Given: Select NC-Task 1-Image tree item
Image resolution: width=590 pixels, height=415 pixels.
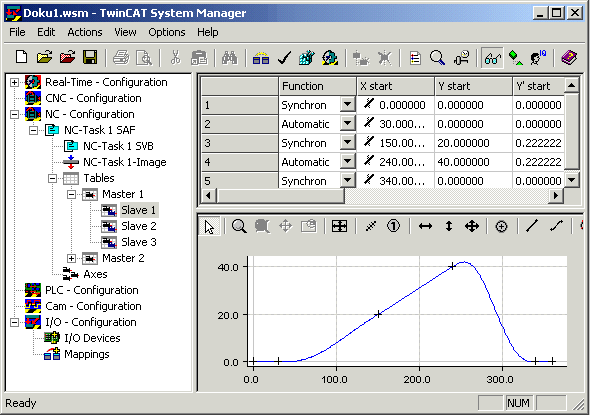Looking at the screenshot, I should (x=125, y=162).
